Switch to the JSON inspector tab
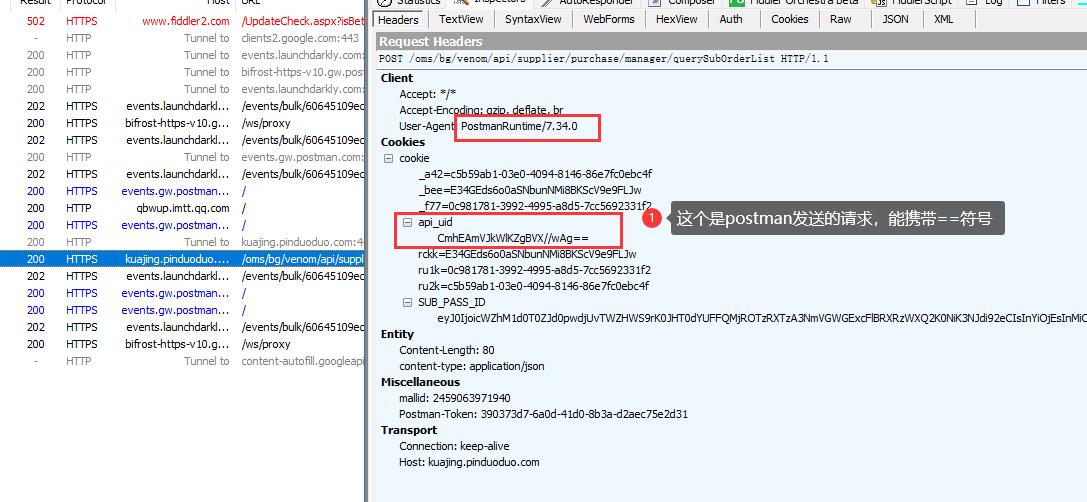The height and width of the screenshot is (502, 1087). coord(895,19)
